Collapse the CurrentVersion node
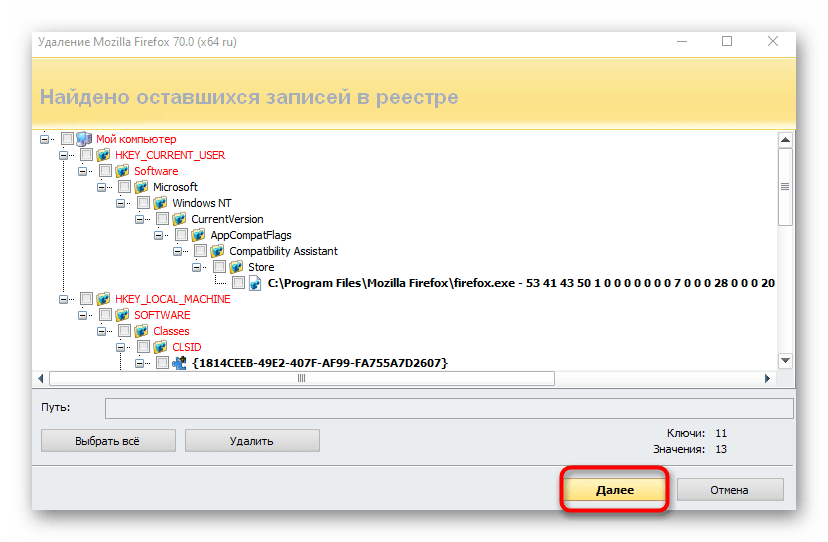 [x=139, y=219]
